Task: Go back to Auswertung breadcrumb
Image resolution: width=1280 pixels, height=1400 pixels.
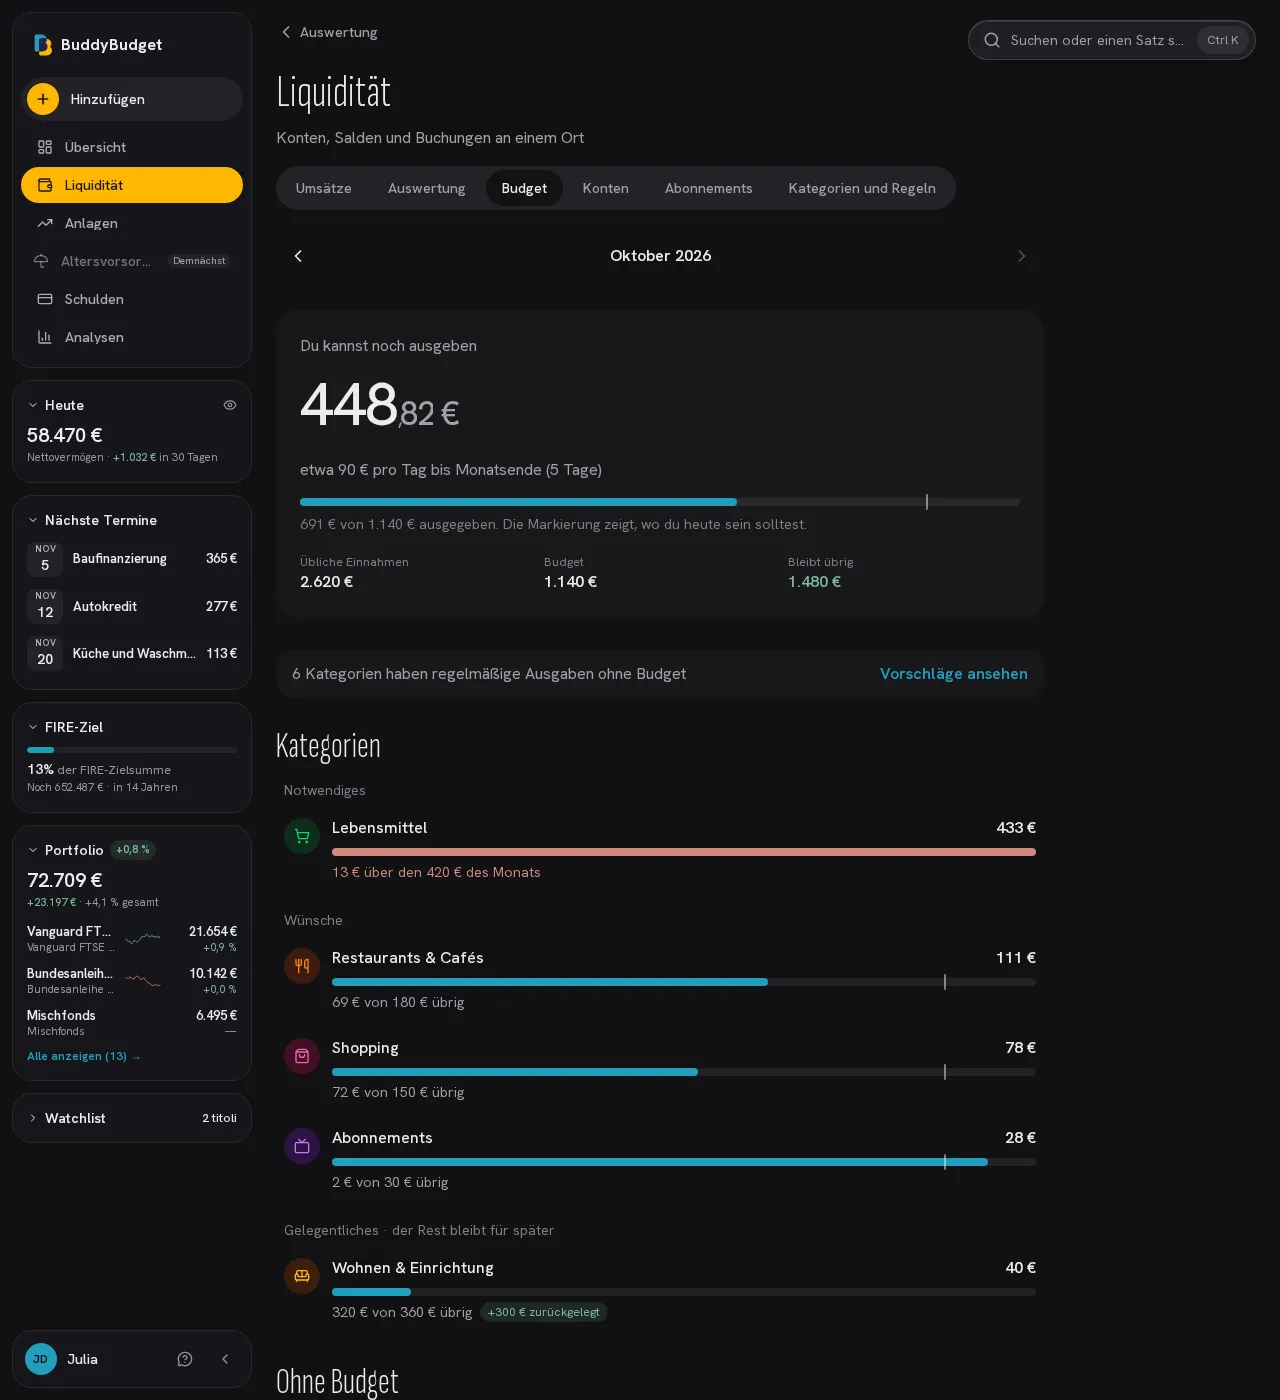Action: (329, 32)
